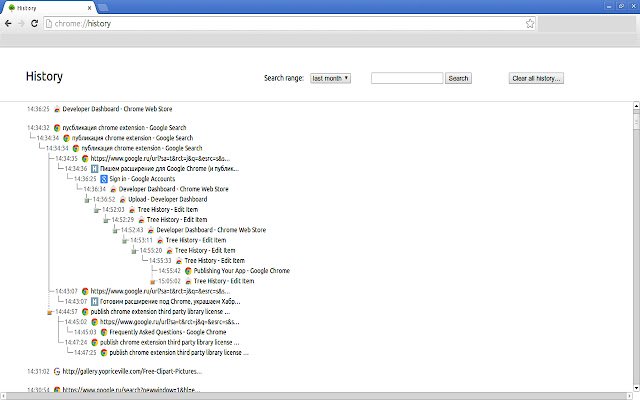Click the web store icon of Upload - Developer Dashboard
This screenshot has height=400, width=640.
[122, 199]
